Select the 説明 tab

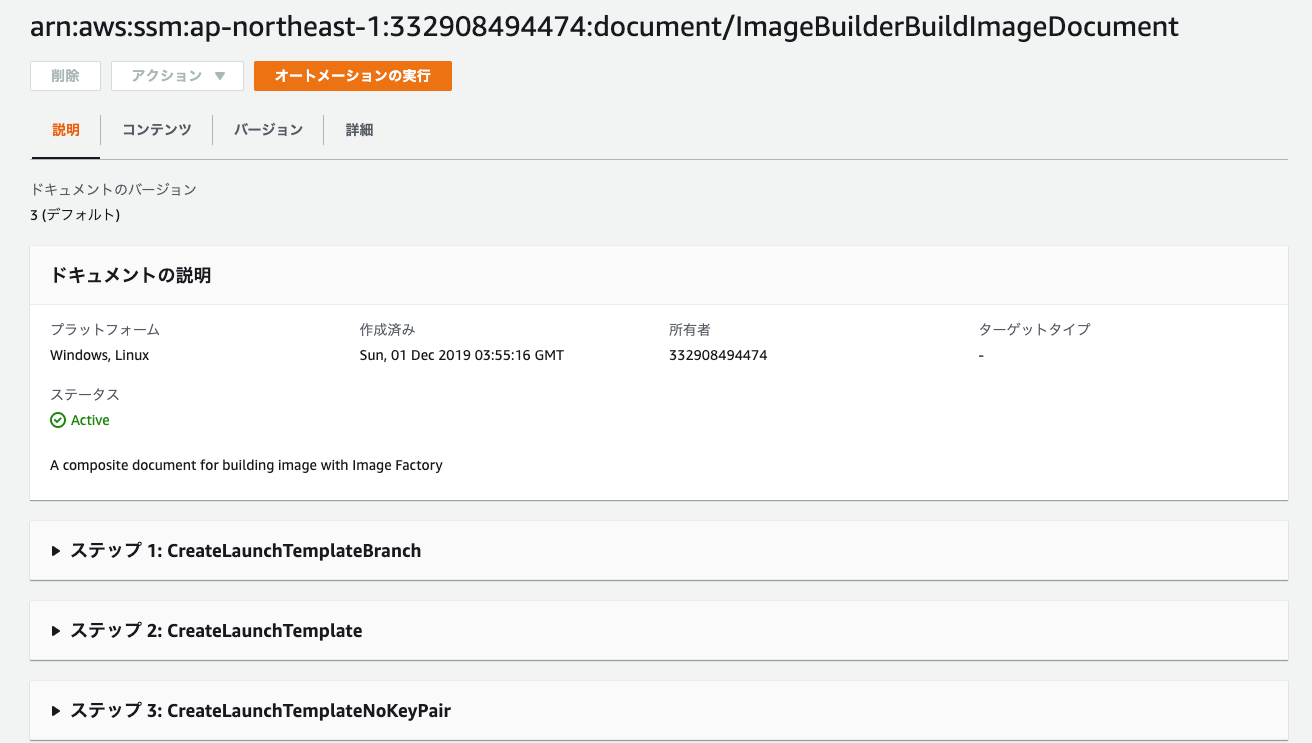[x=66, y=130]
